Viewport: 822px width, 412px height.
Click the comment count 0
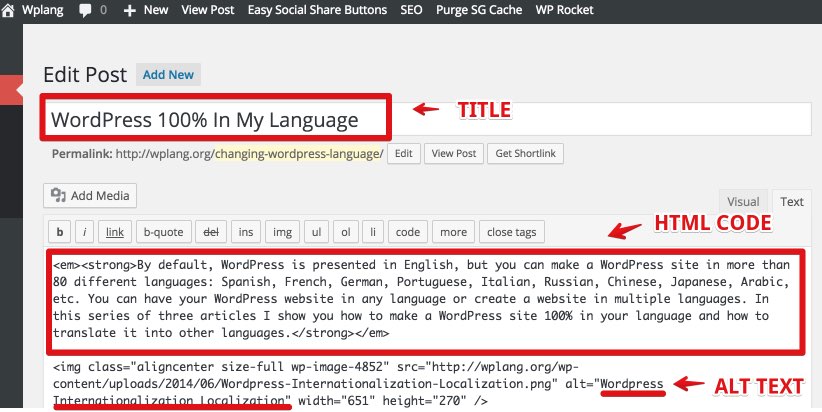[x=103, y=10]
